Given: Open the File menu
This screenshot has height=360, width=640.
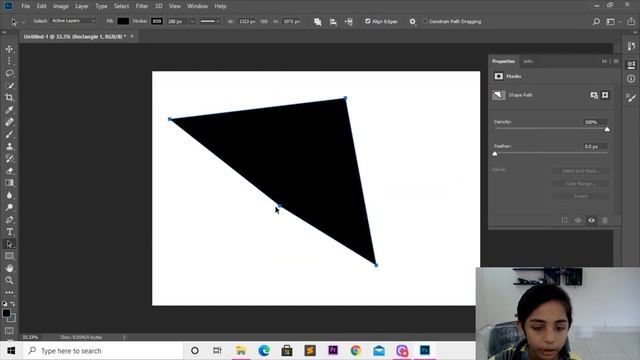Looking at the screenshot, I should click(26, 6).
